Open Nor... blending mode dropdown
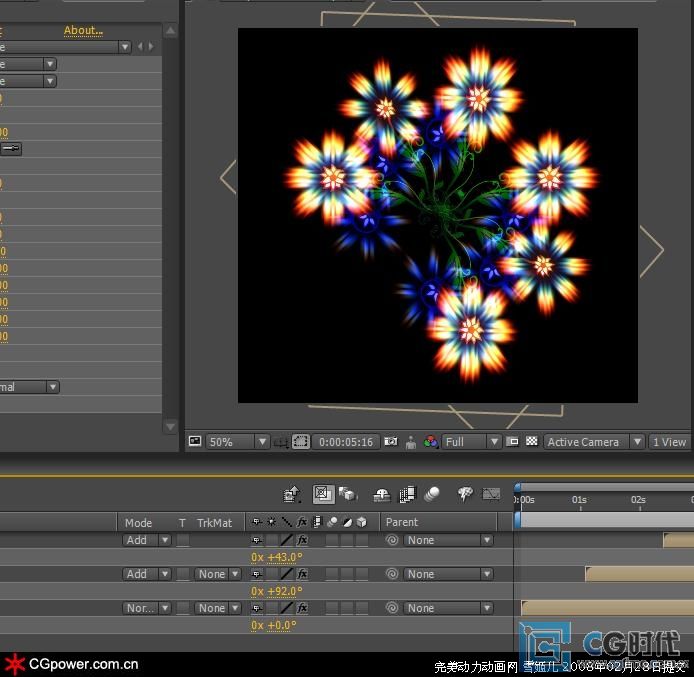 click(x=147, y=608)
